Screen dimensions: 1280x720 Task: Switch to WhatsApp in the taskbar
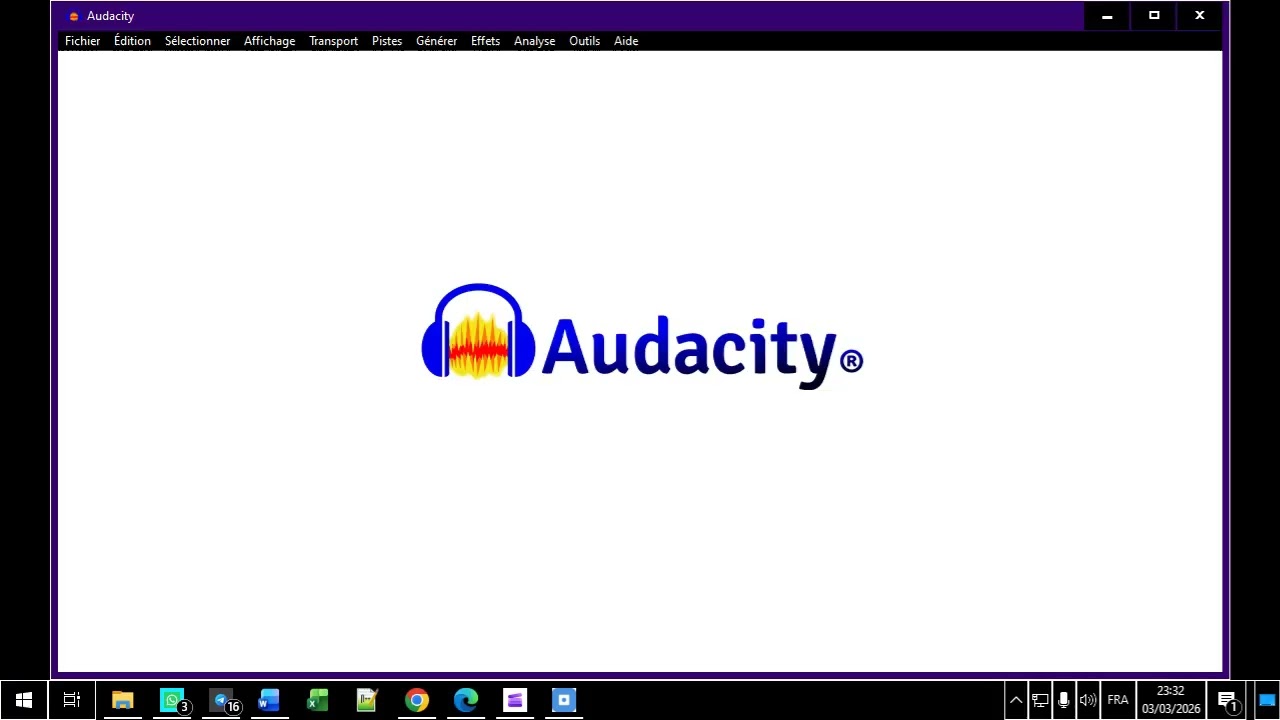click(172, 700)
